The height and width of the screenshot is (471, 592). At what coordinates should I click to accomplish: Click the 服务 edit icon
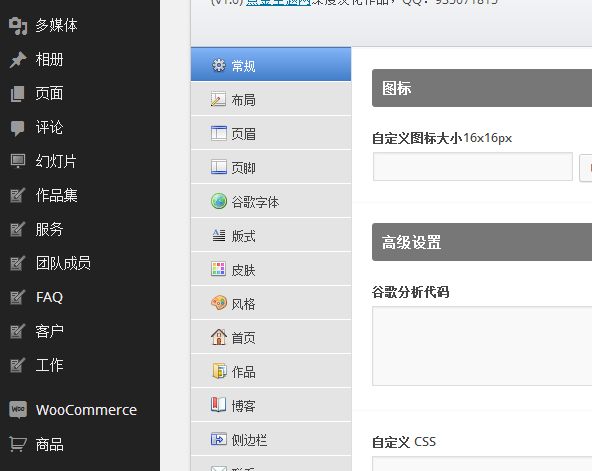point(18,229)
